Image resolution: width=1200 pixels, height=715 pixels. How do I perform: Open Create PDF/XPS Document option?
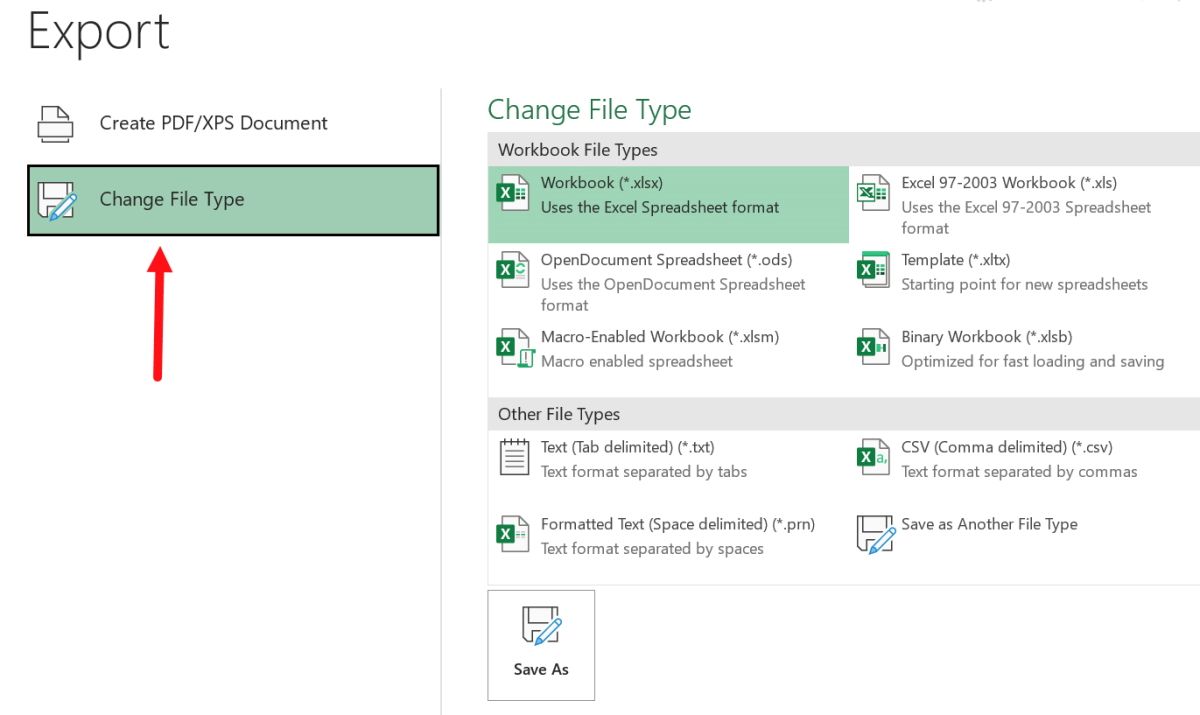click(213, 123)
